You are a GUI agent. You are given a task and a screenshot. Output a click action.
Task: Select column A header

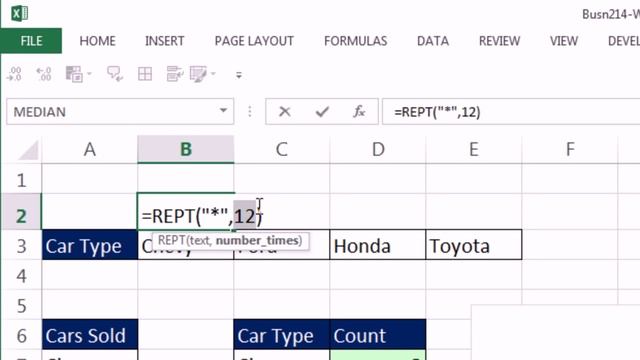click(x=90, y=149)
